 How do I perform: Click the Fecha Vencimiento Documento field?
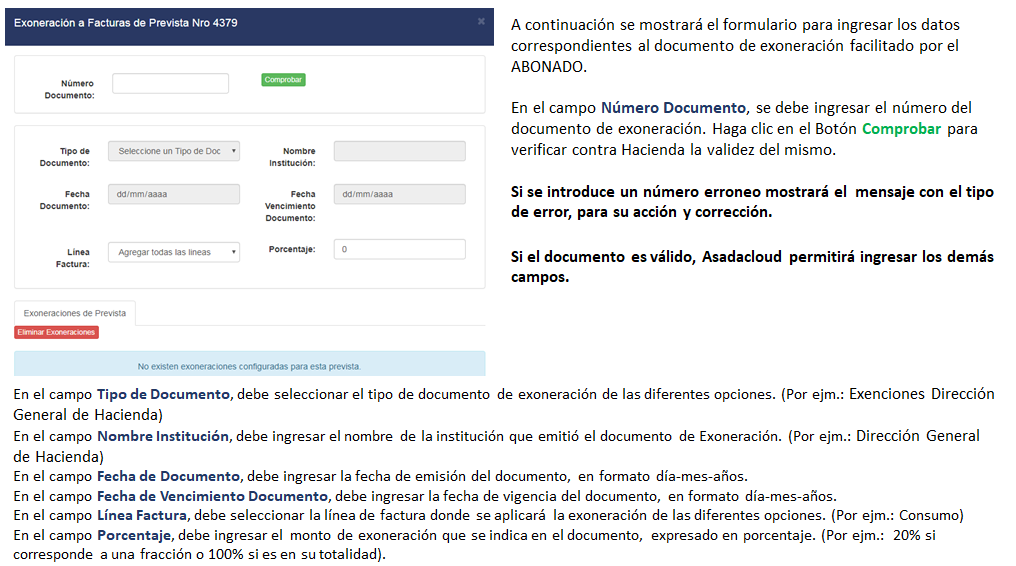click(x=399, y=194)
